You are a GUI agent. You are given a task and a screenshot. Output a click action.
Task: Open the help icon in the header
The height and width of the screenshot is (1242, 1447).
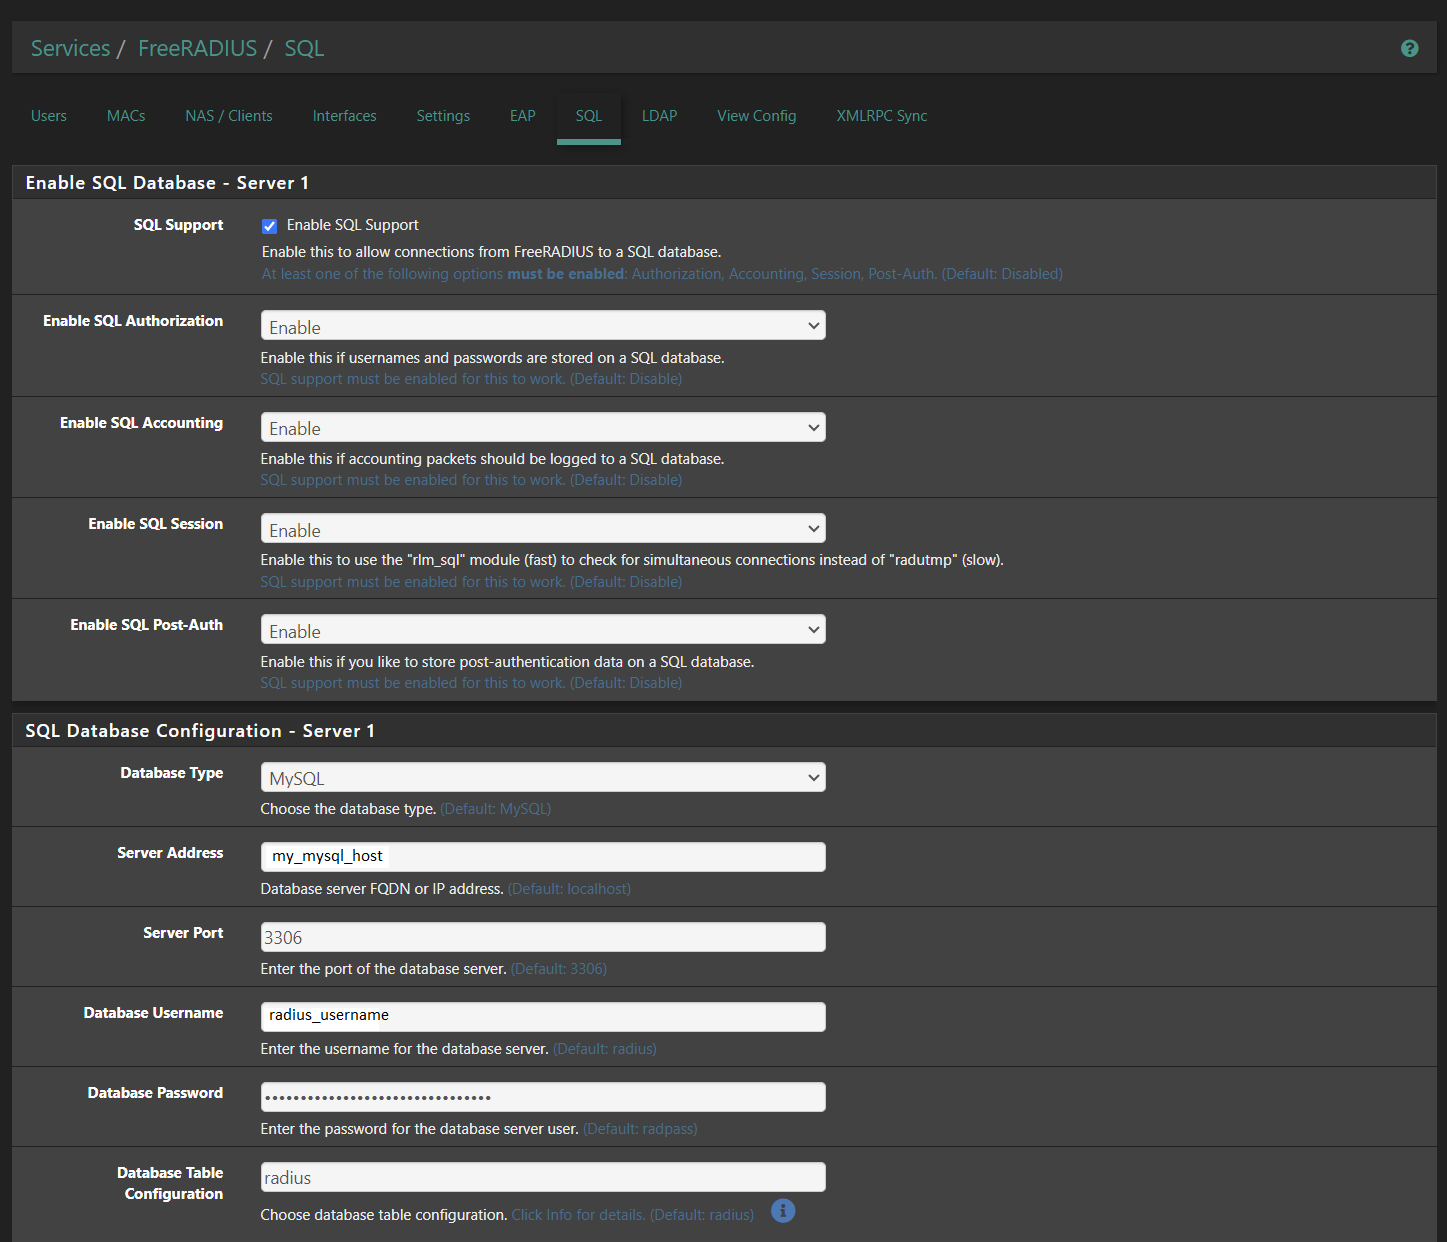click(x=1409, y=48)
